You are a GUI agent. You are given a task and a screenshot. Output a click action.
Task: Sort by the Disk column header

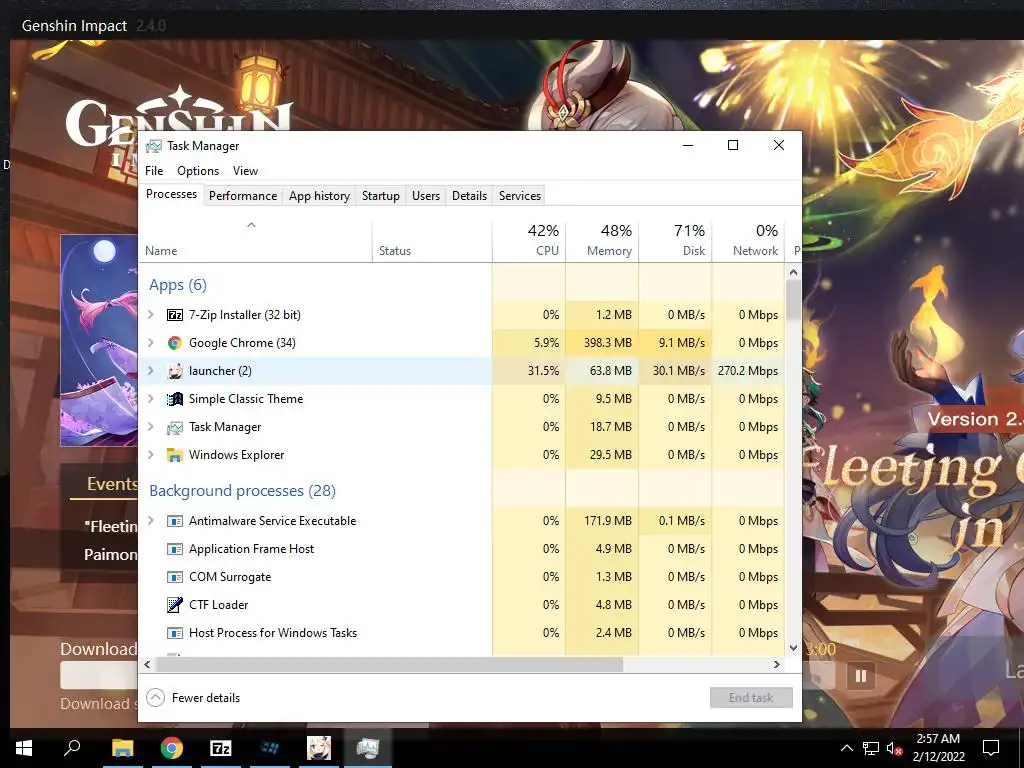pyautogui.click(x=675, y=241)
